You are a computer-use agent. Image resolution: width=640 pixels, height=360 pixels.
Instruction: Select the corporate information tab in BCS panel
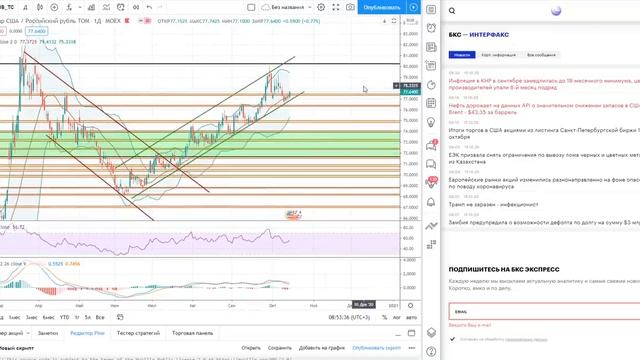click(498, 55)
